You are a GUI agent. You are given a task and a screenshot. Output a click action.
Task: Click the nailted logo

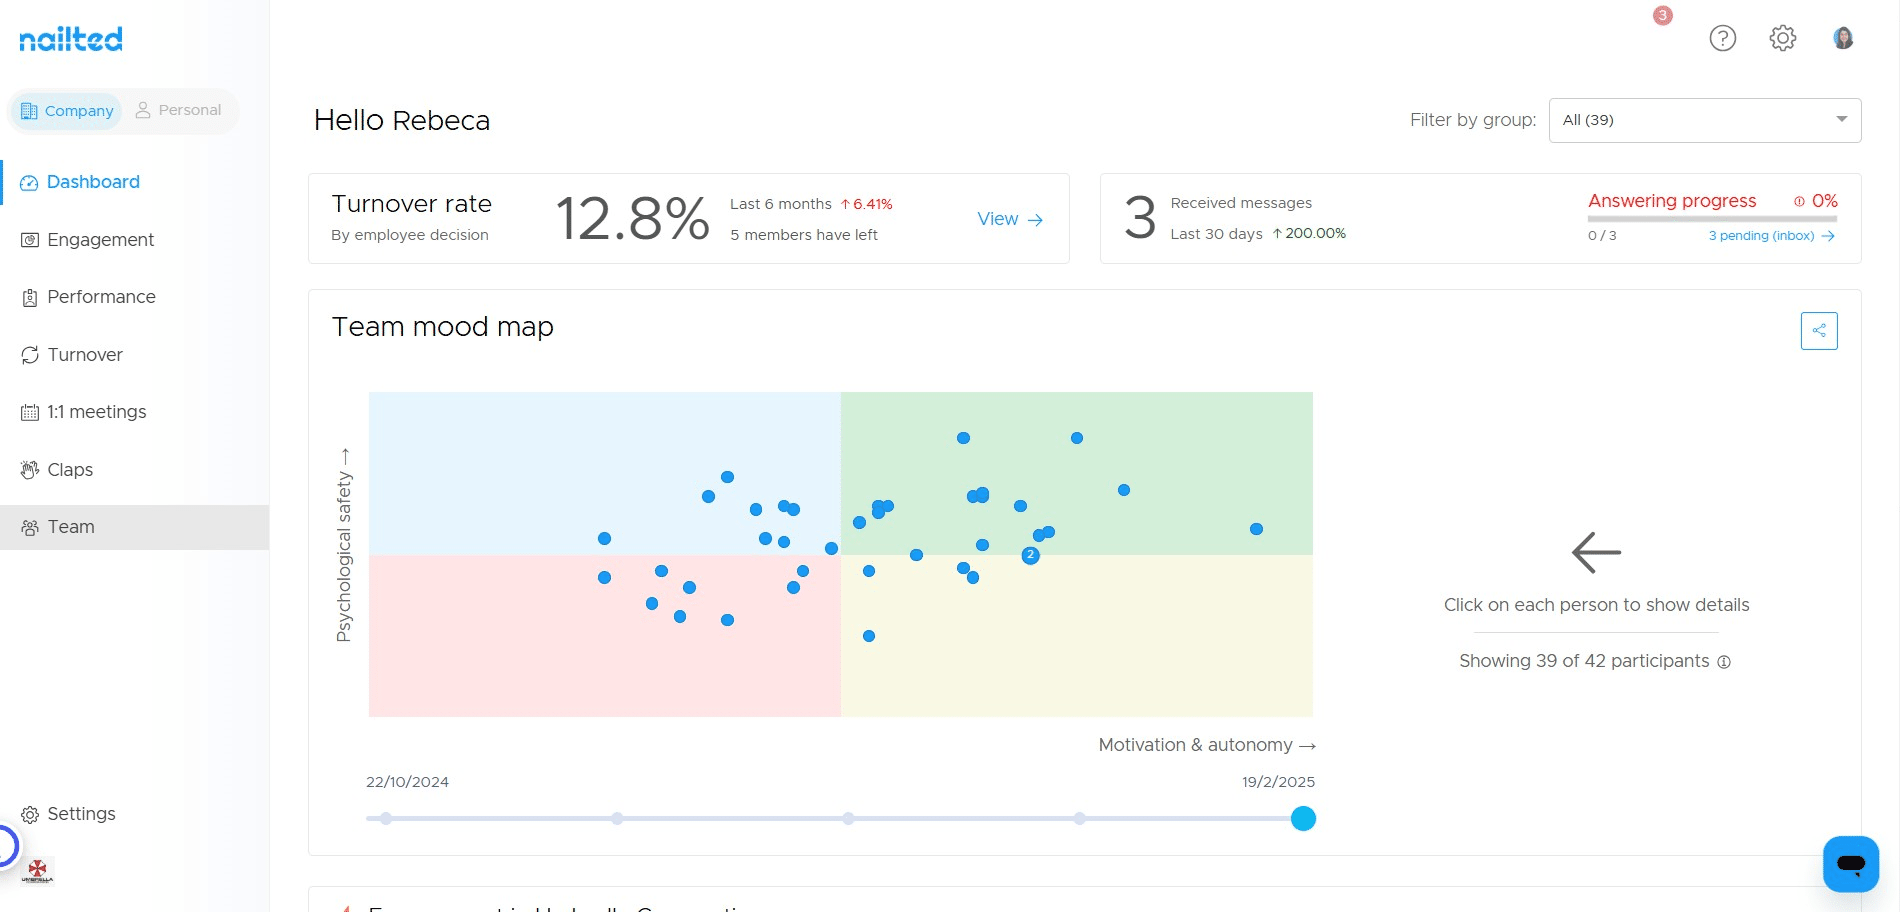tap(71, 39)
